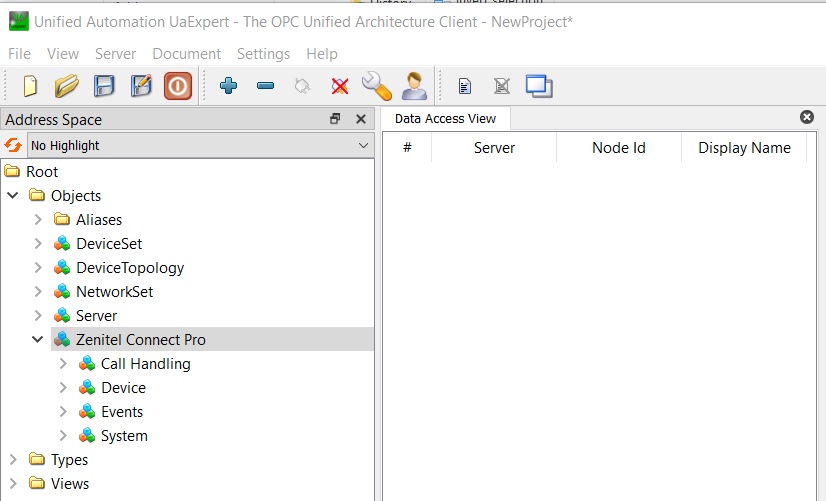Save the project with floppy icon

tap(104, 86)
